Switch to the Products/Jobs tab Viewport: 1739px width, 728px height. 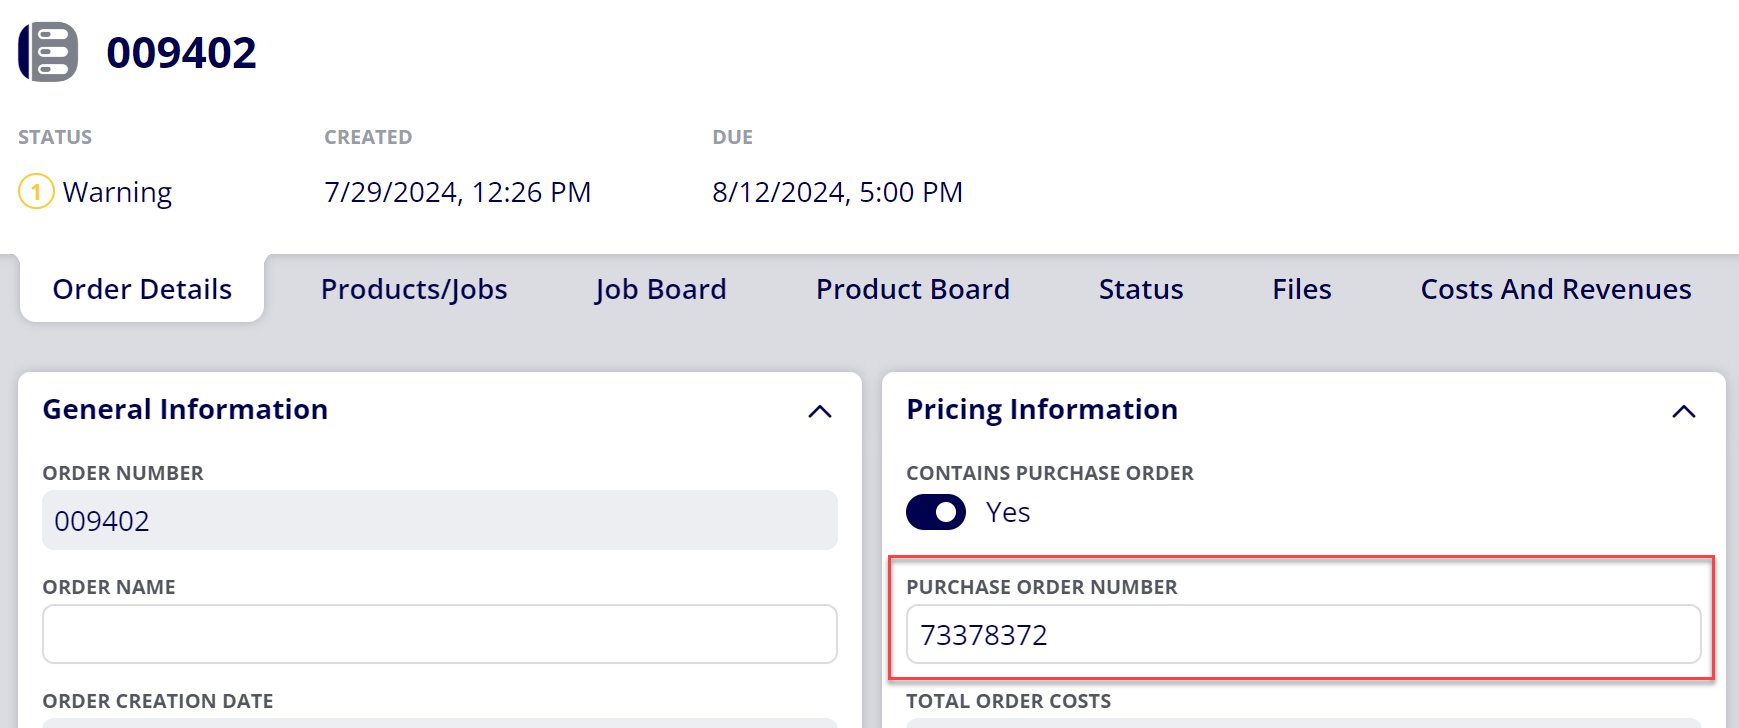point(414,289)
